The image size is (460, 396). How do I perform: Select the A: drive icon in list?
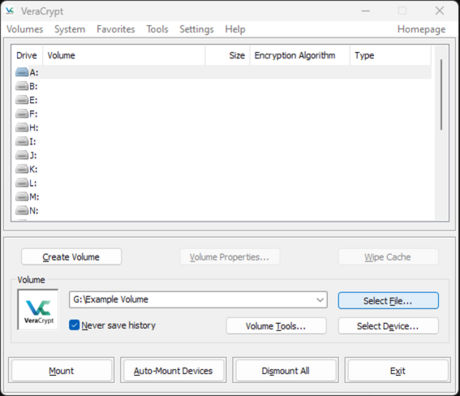point(22,72)
